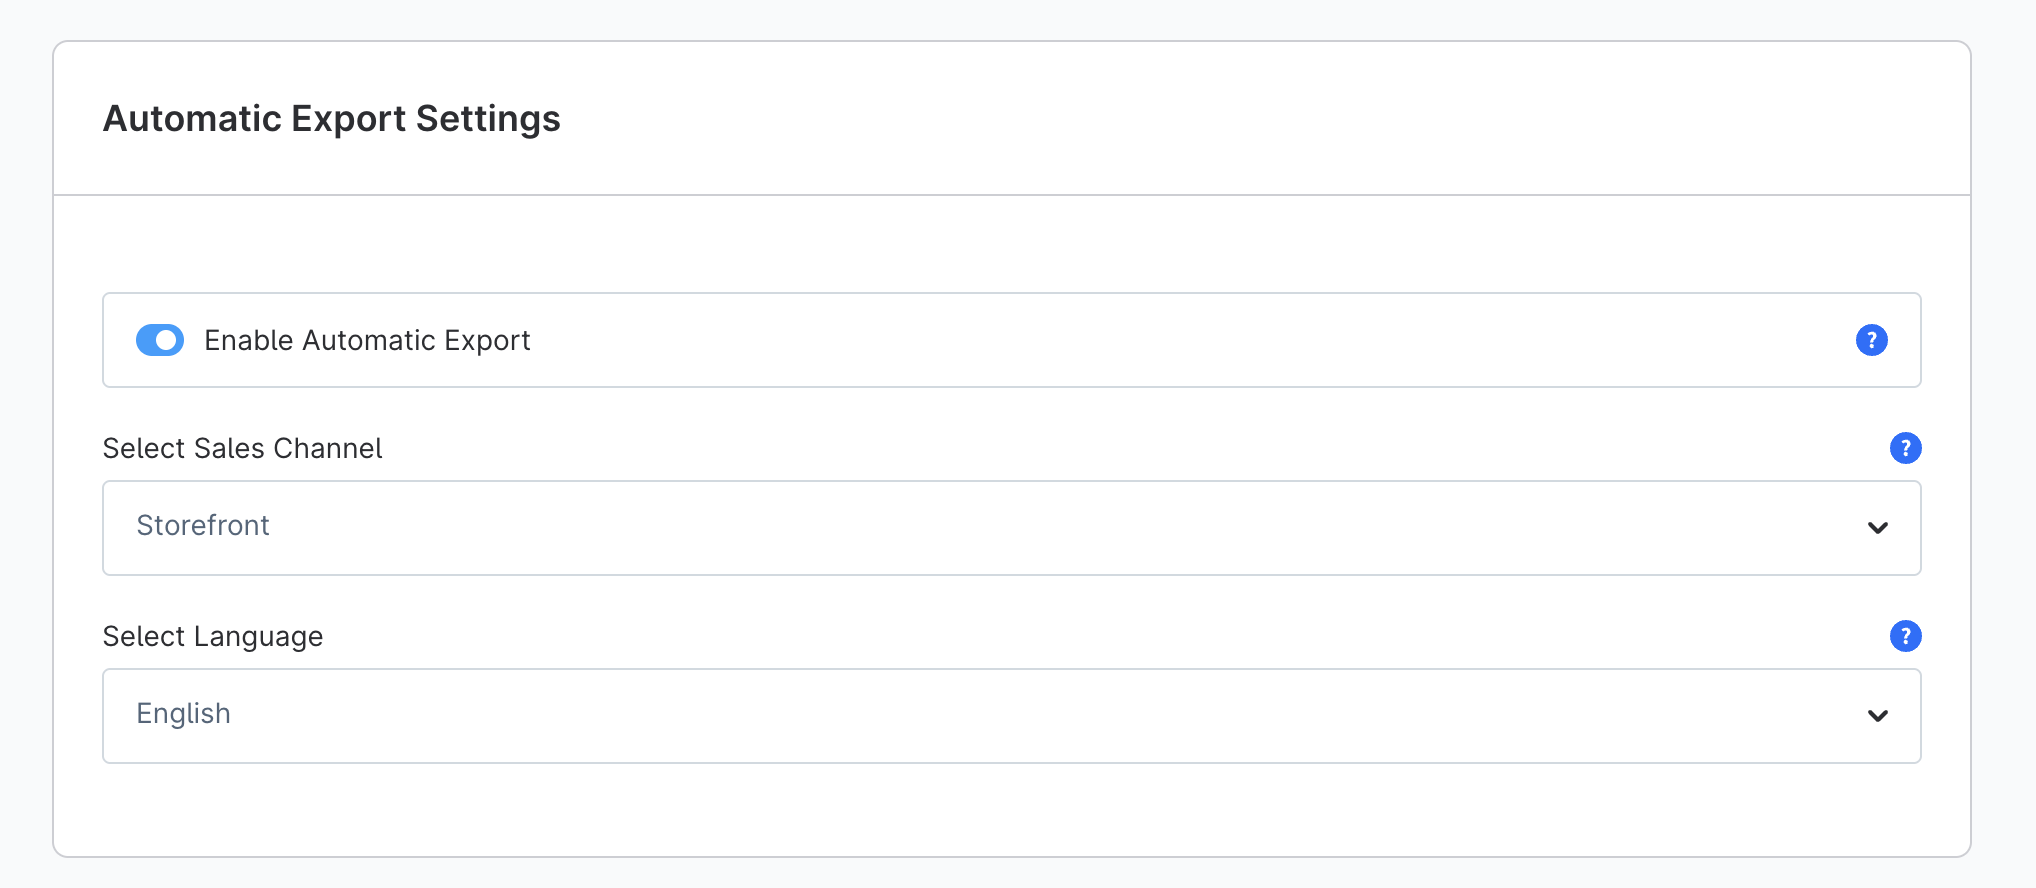
Task: Click the Automatic Export Settings heading
Action: pos(331,118)
